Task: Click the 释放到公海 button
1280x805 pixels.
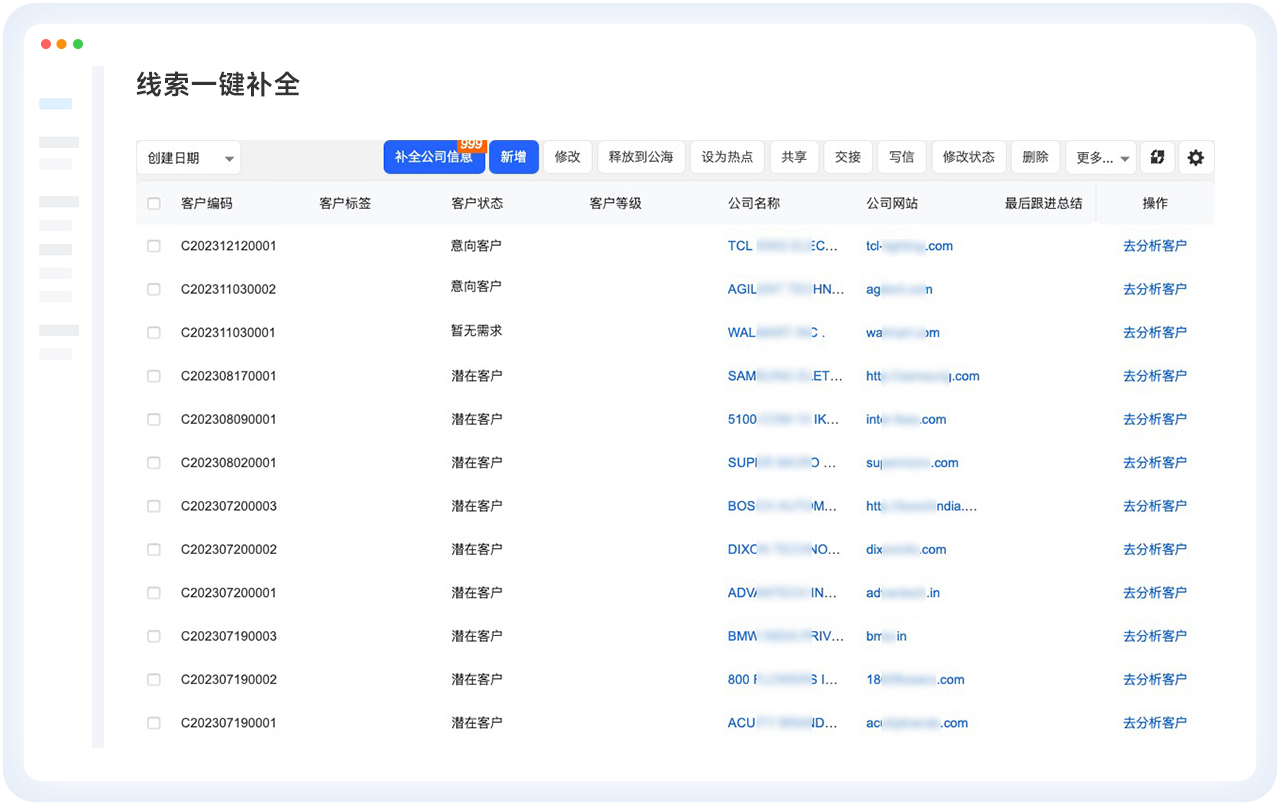Action: click(x=641, y=157)
